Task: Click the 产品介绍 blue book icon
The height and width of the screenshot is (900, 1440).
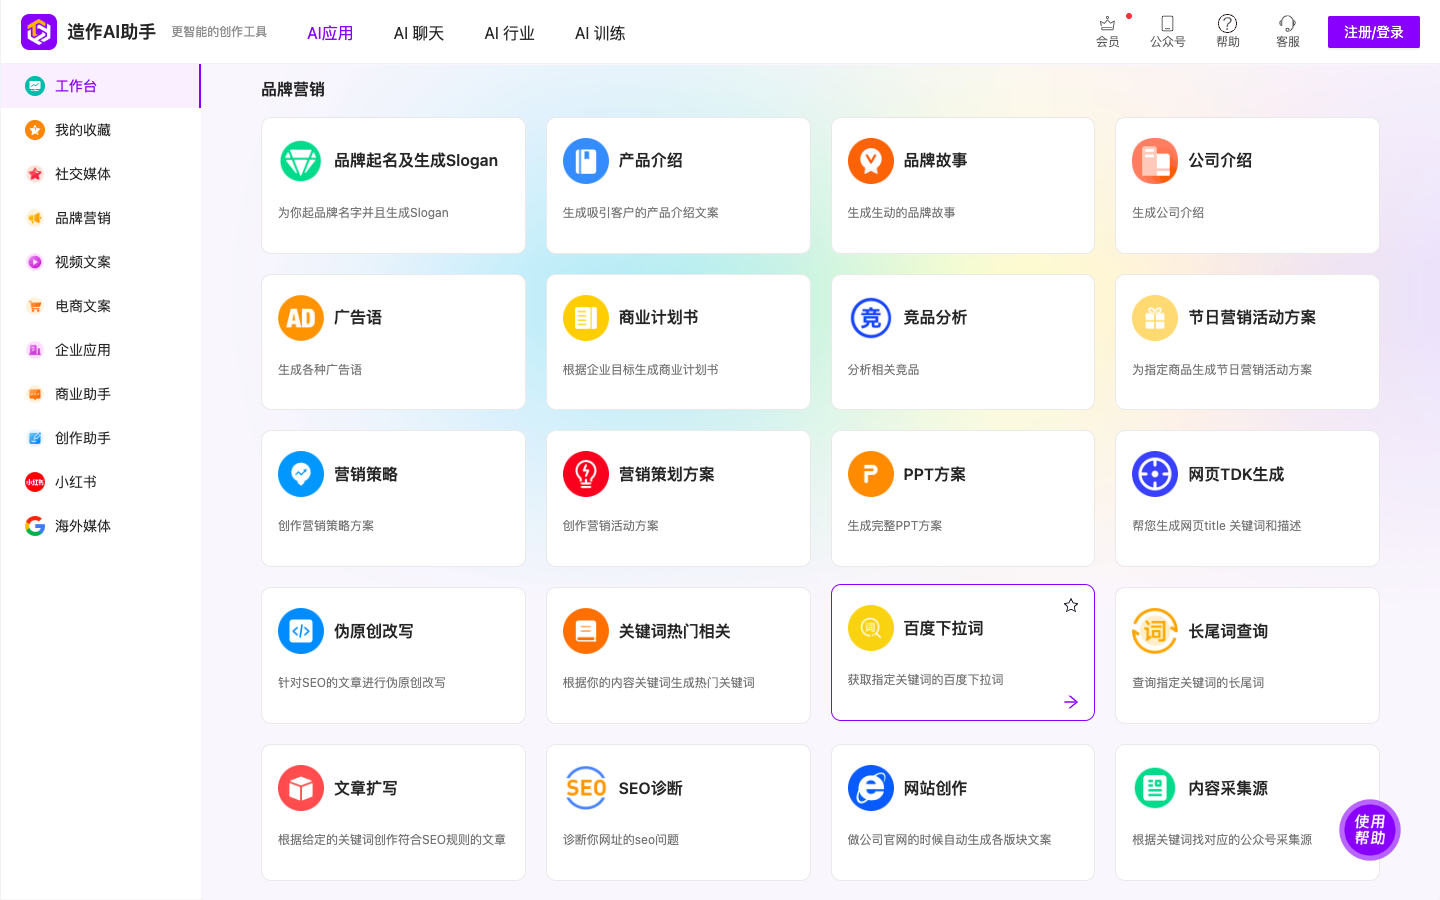Action: [x=586, y=161]
